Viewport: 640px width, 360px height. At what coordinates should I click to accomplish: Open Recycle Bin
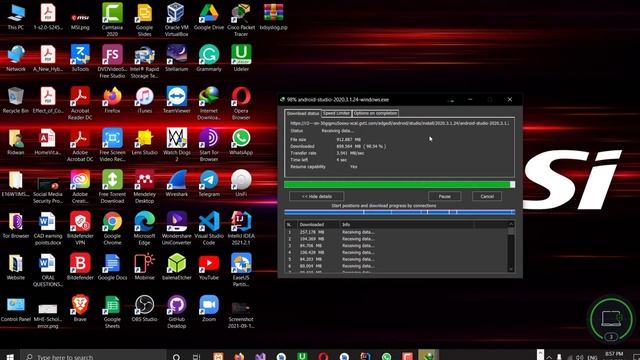pyautogui.click(x=16, y=100)
